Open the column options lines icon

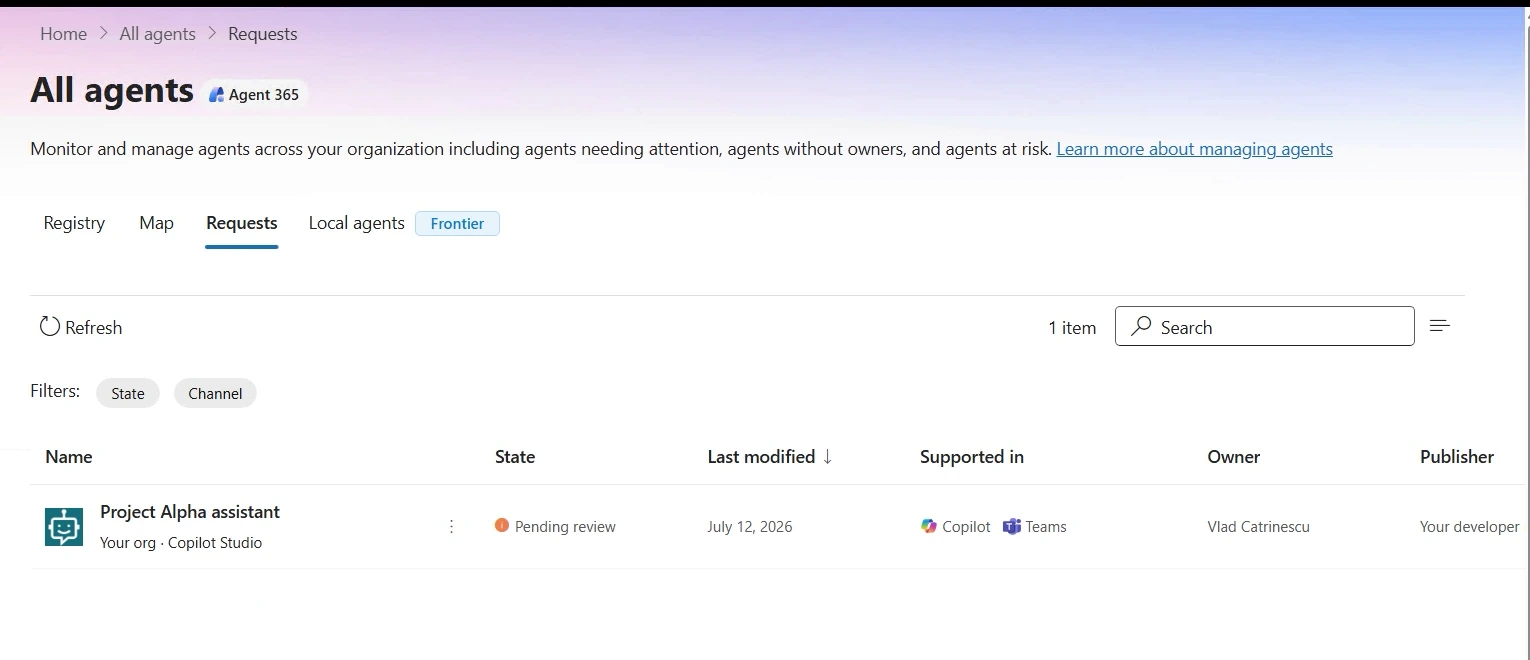click(1440, 325)
